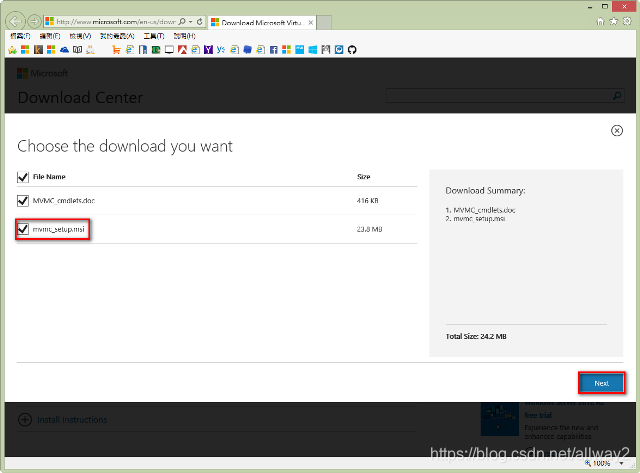Expand Install Instructions with the plus icon
The width and height of the screenshot is (640, 473).
(x=25, y=420)
